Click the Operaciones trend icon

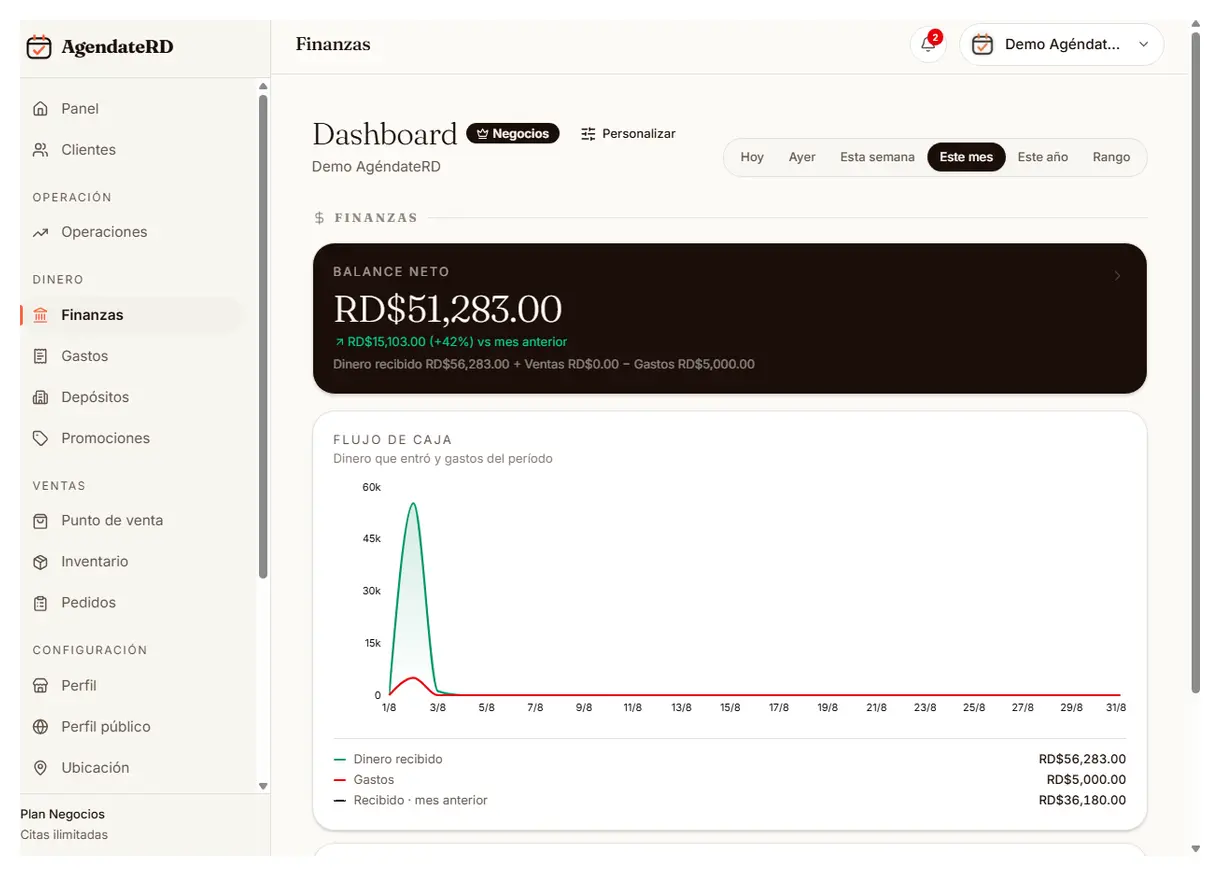coord(40,232)
